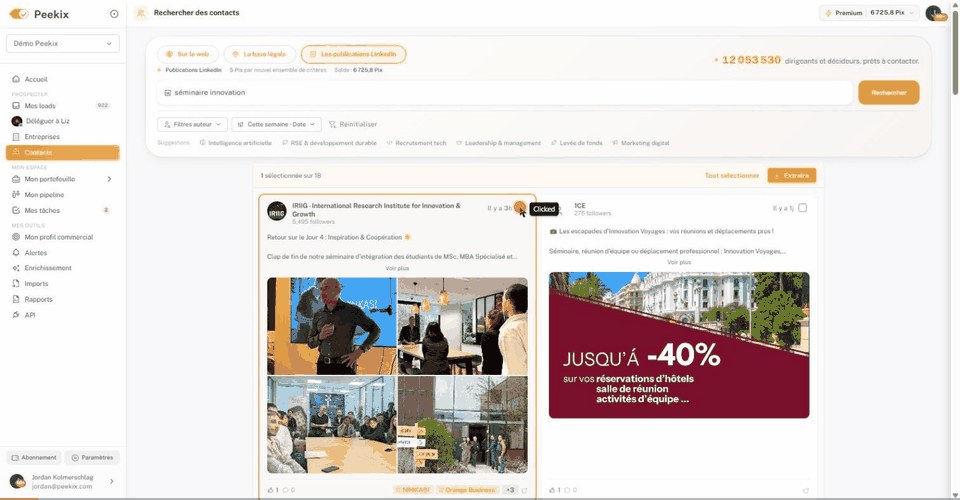Click the user avatar at top right
960x500 pixels.
pos(934,13)
